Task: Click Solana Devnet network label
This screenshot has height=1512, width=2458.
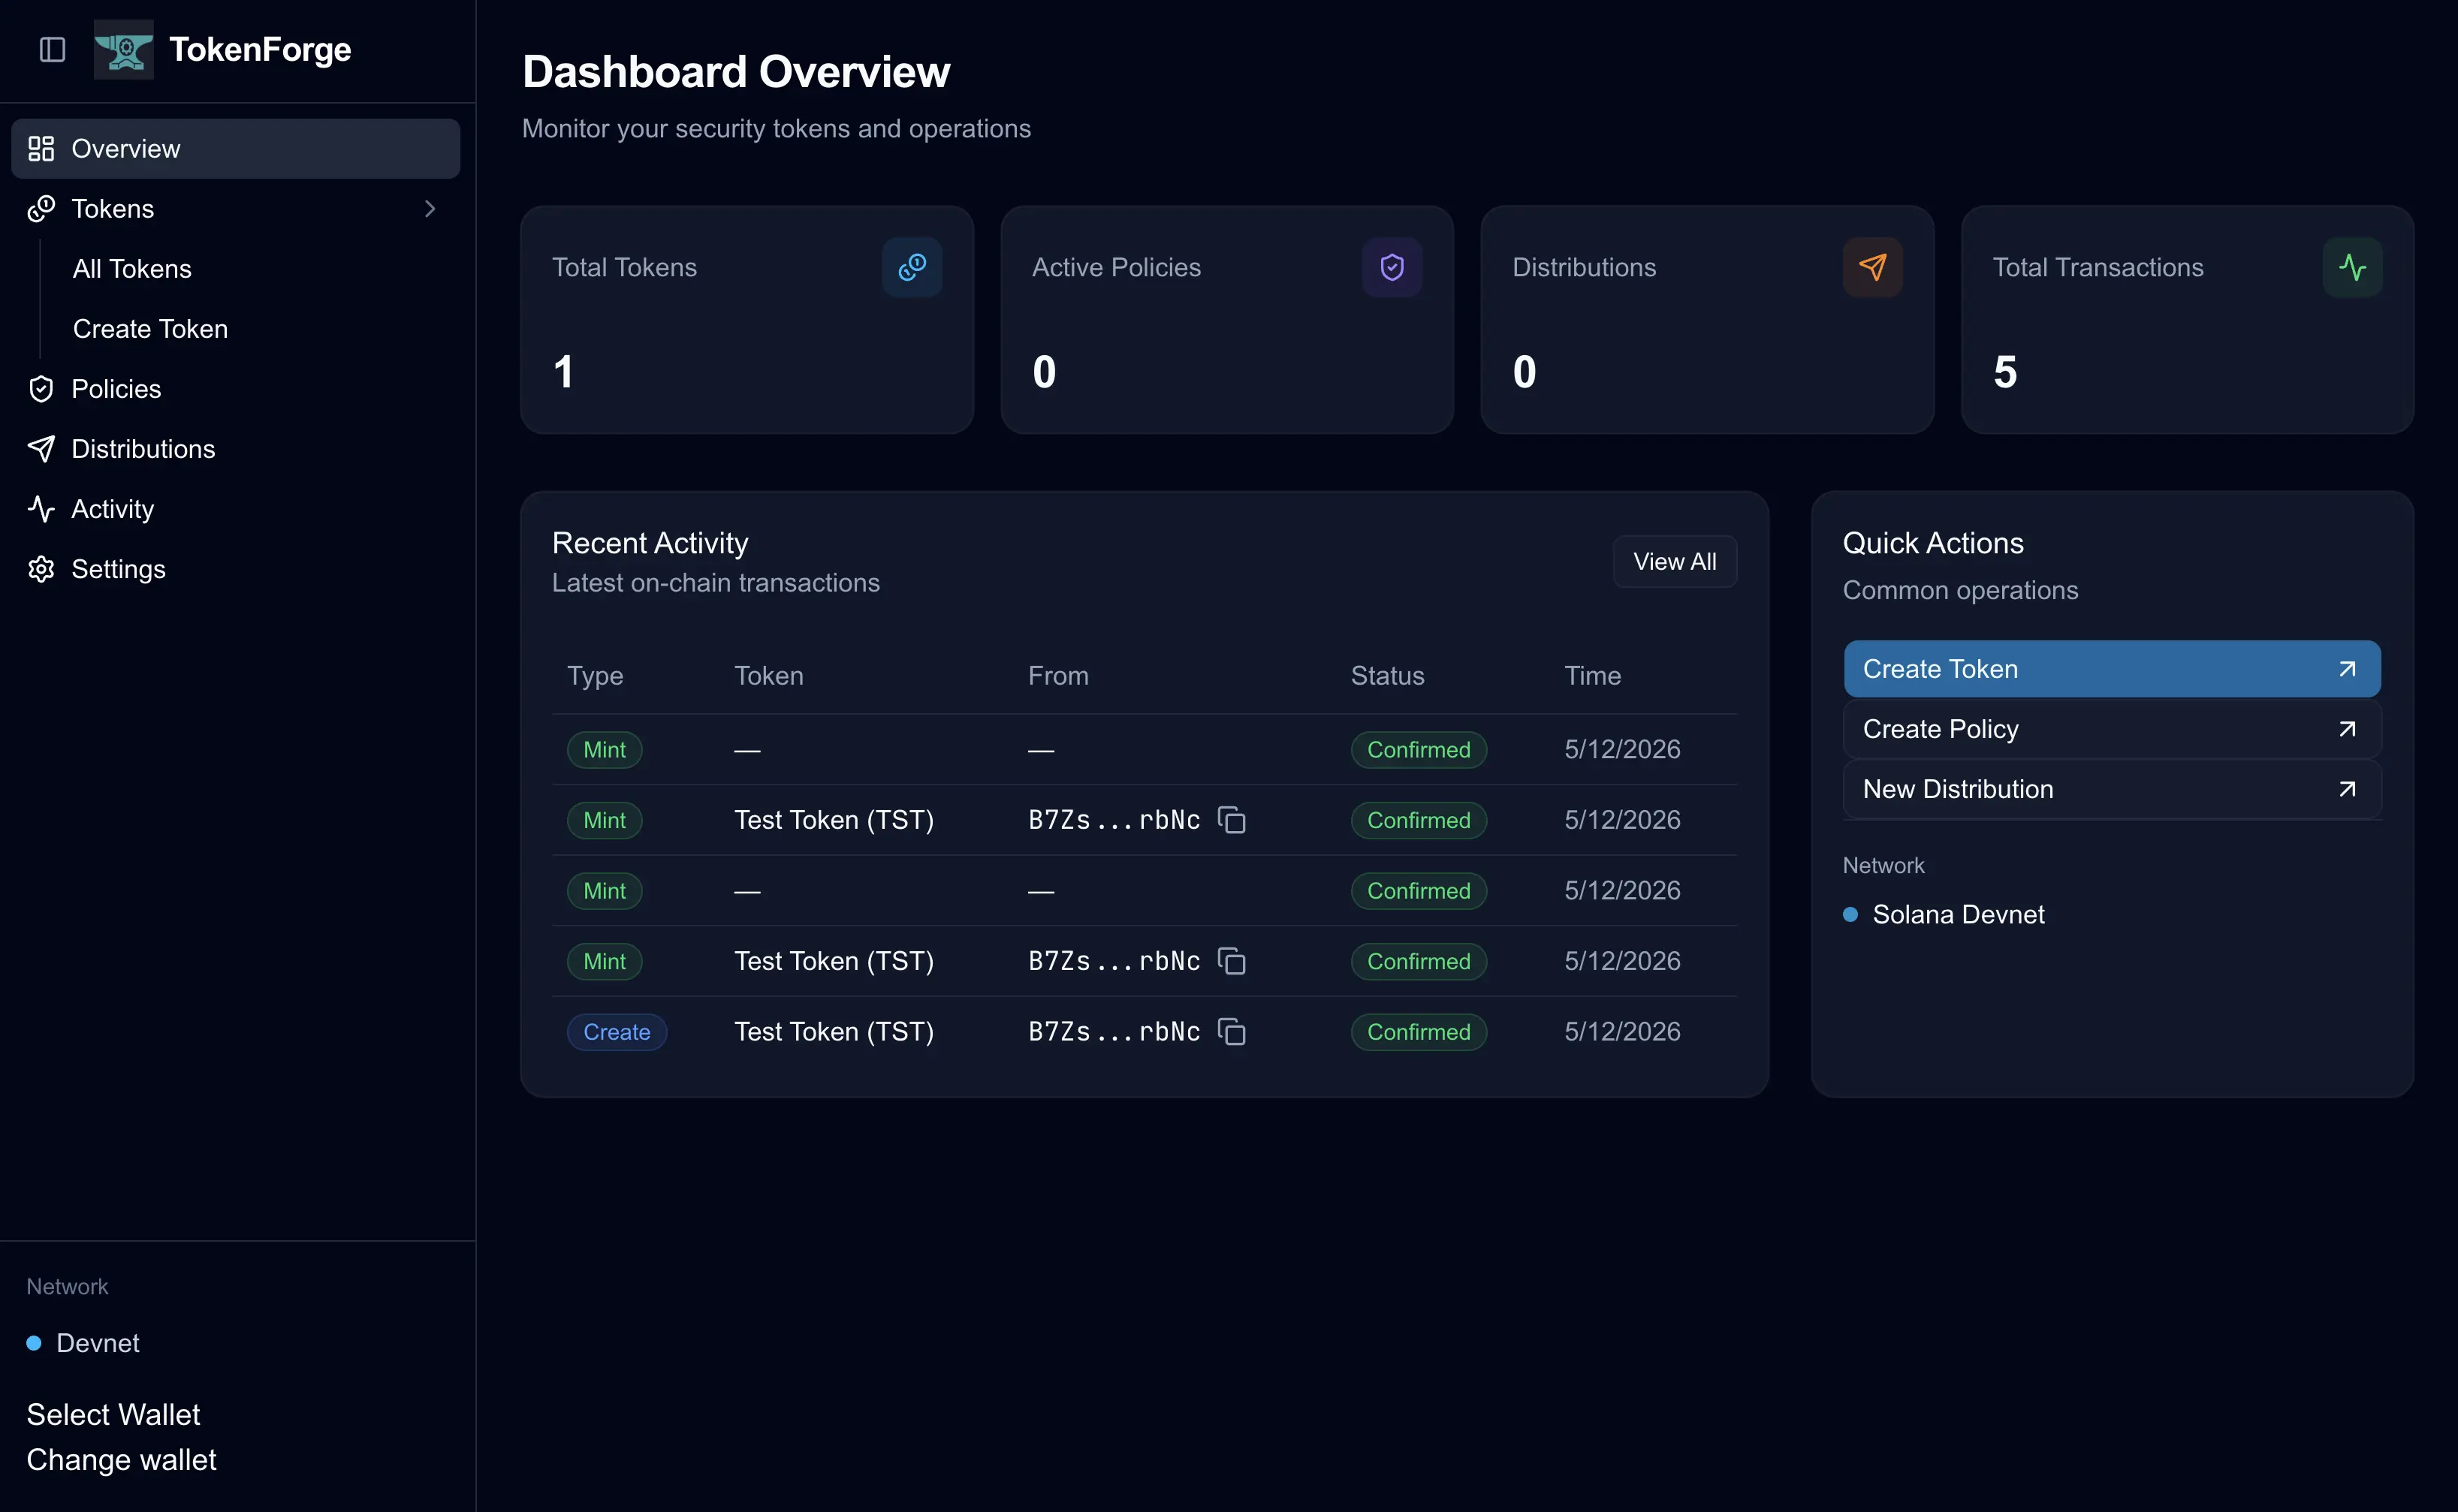Action: coord(1958,914)
